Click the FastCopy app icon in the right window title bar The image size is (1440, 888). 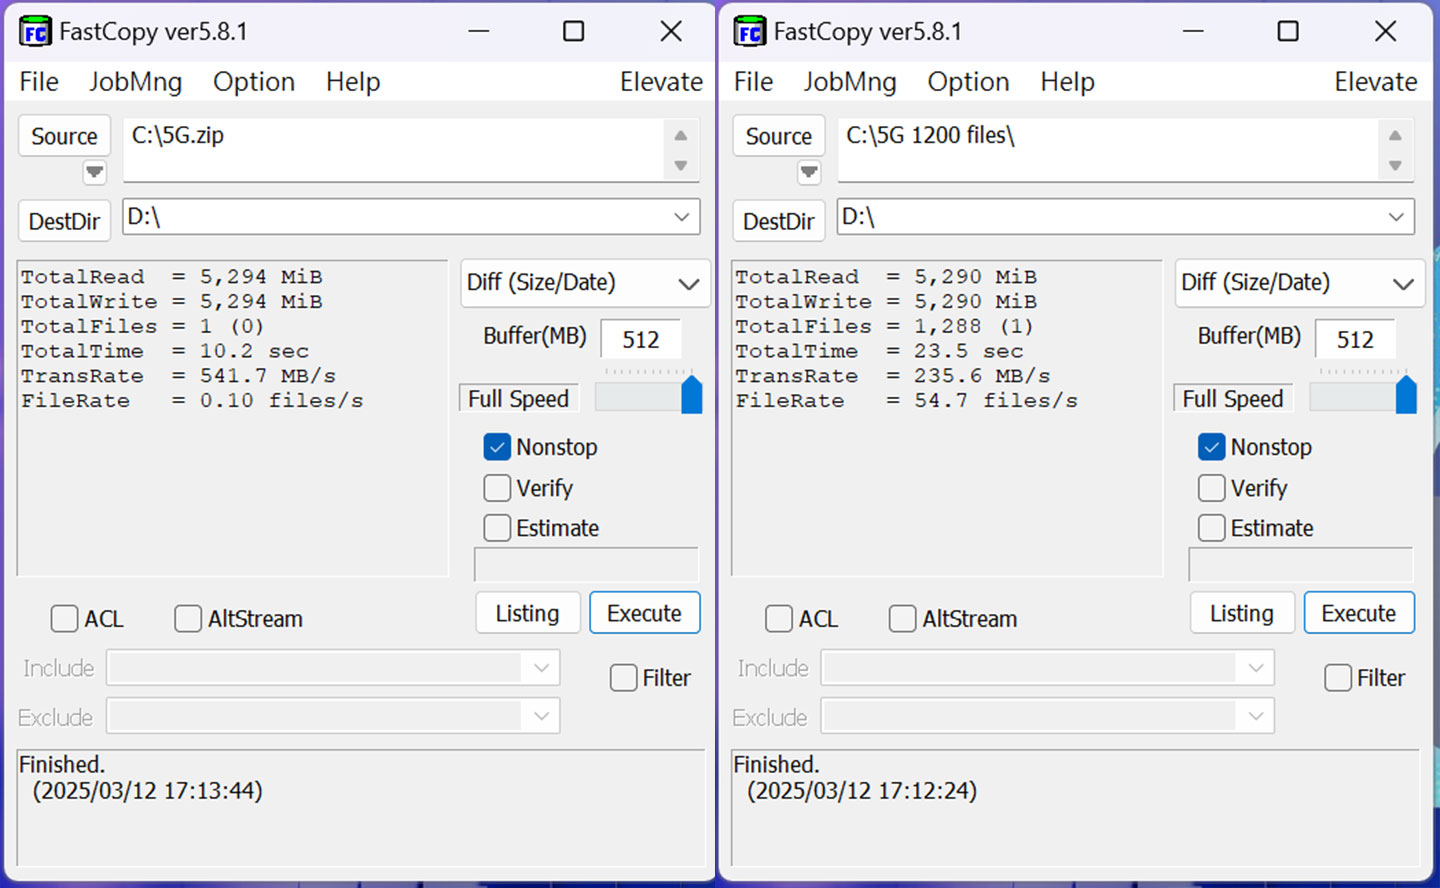(x=749, y=32)
